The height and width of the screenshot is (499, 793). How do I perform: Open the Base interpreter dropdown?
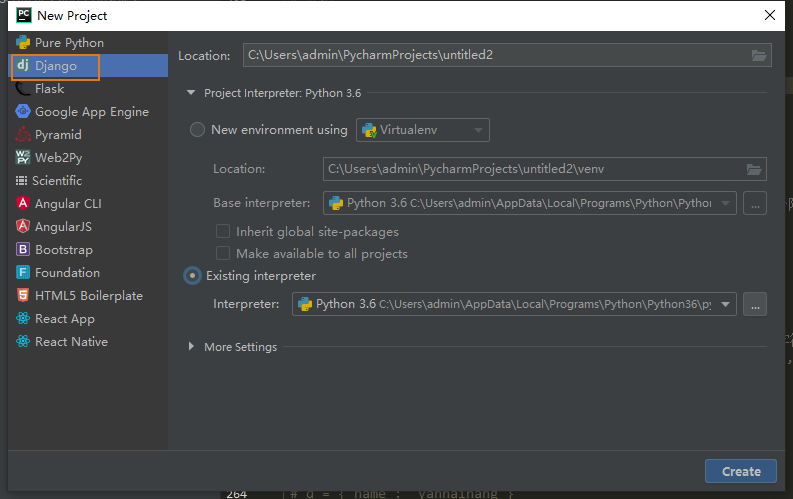pos(530,203)
